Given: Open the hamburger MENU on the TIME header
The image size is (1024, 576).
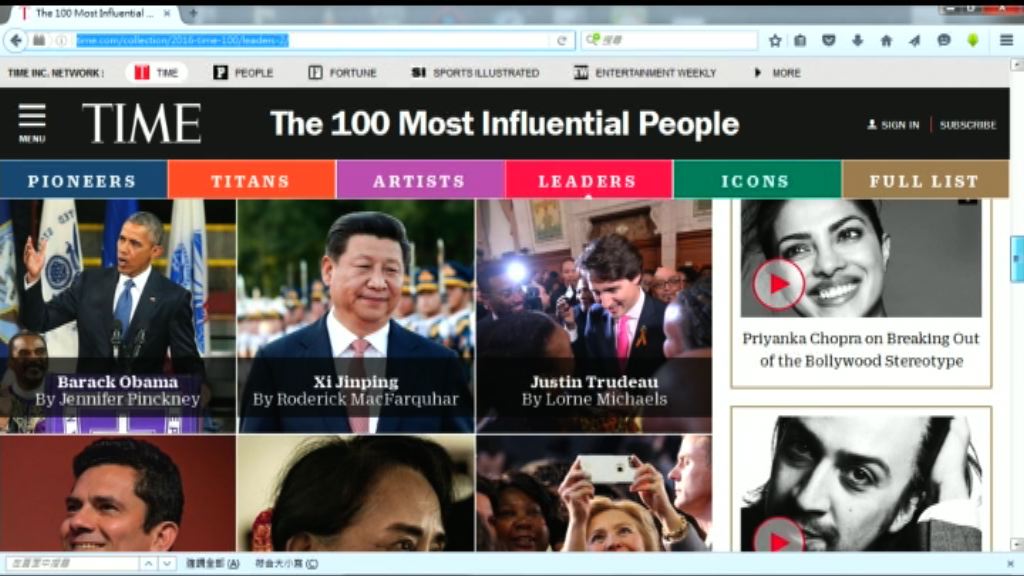Looking at the screenshot, I should pyautogui.click(x=32, y=123).
